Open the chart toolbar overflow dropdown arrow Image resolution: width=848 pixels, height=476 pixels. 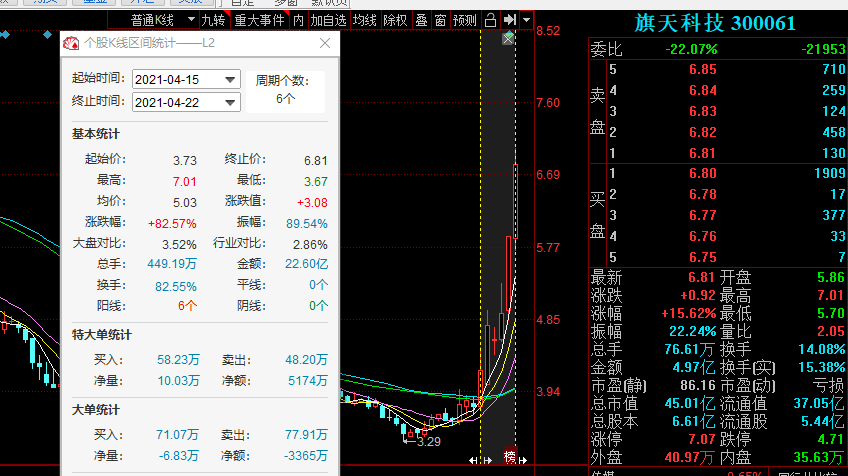(x=526, y=21)
